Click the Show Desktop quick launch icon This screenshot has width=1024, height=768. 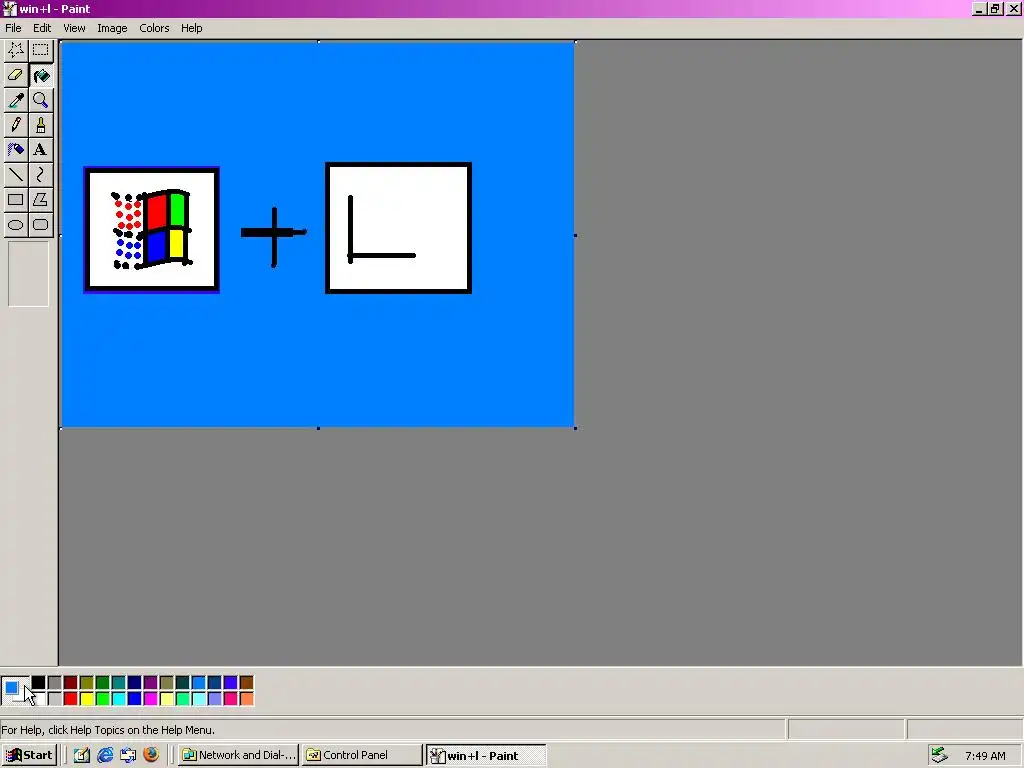pyautogui.click(x=82, y=755)
